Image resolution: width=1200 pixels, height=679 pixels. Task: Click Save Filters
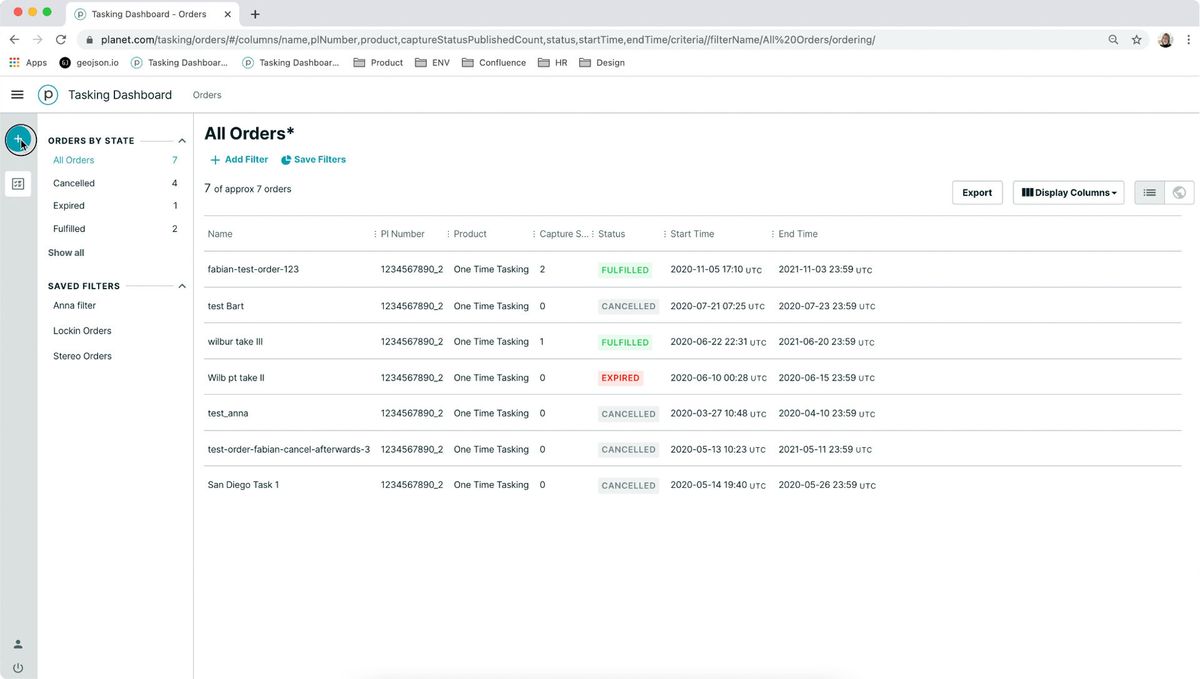point(313,160)
